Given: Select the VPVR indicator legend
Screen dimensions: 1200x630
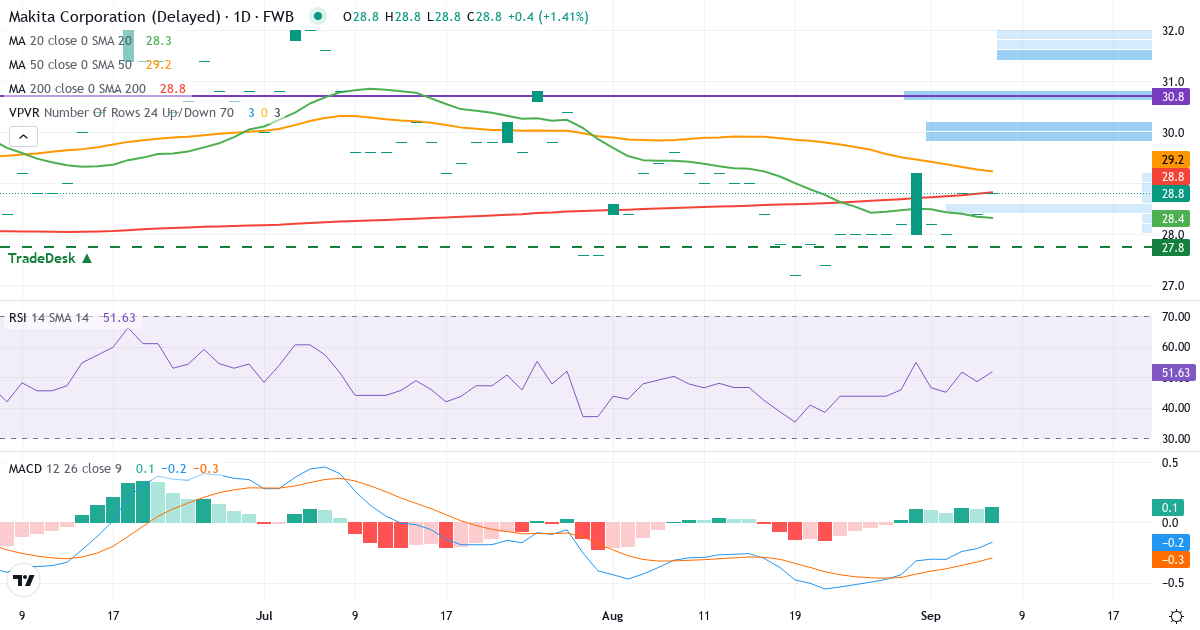Looking at the screenshot, I should pos(121,113).
